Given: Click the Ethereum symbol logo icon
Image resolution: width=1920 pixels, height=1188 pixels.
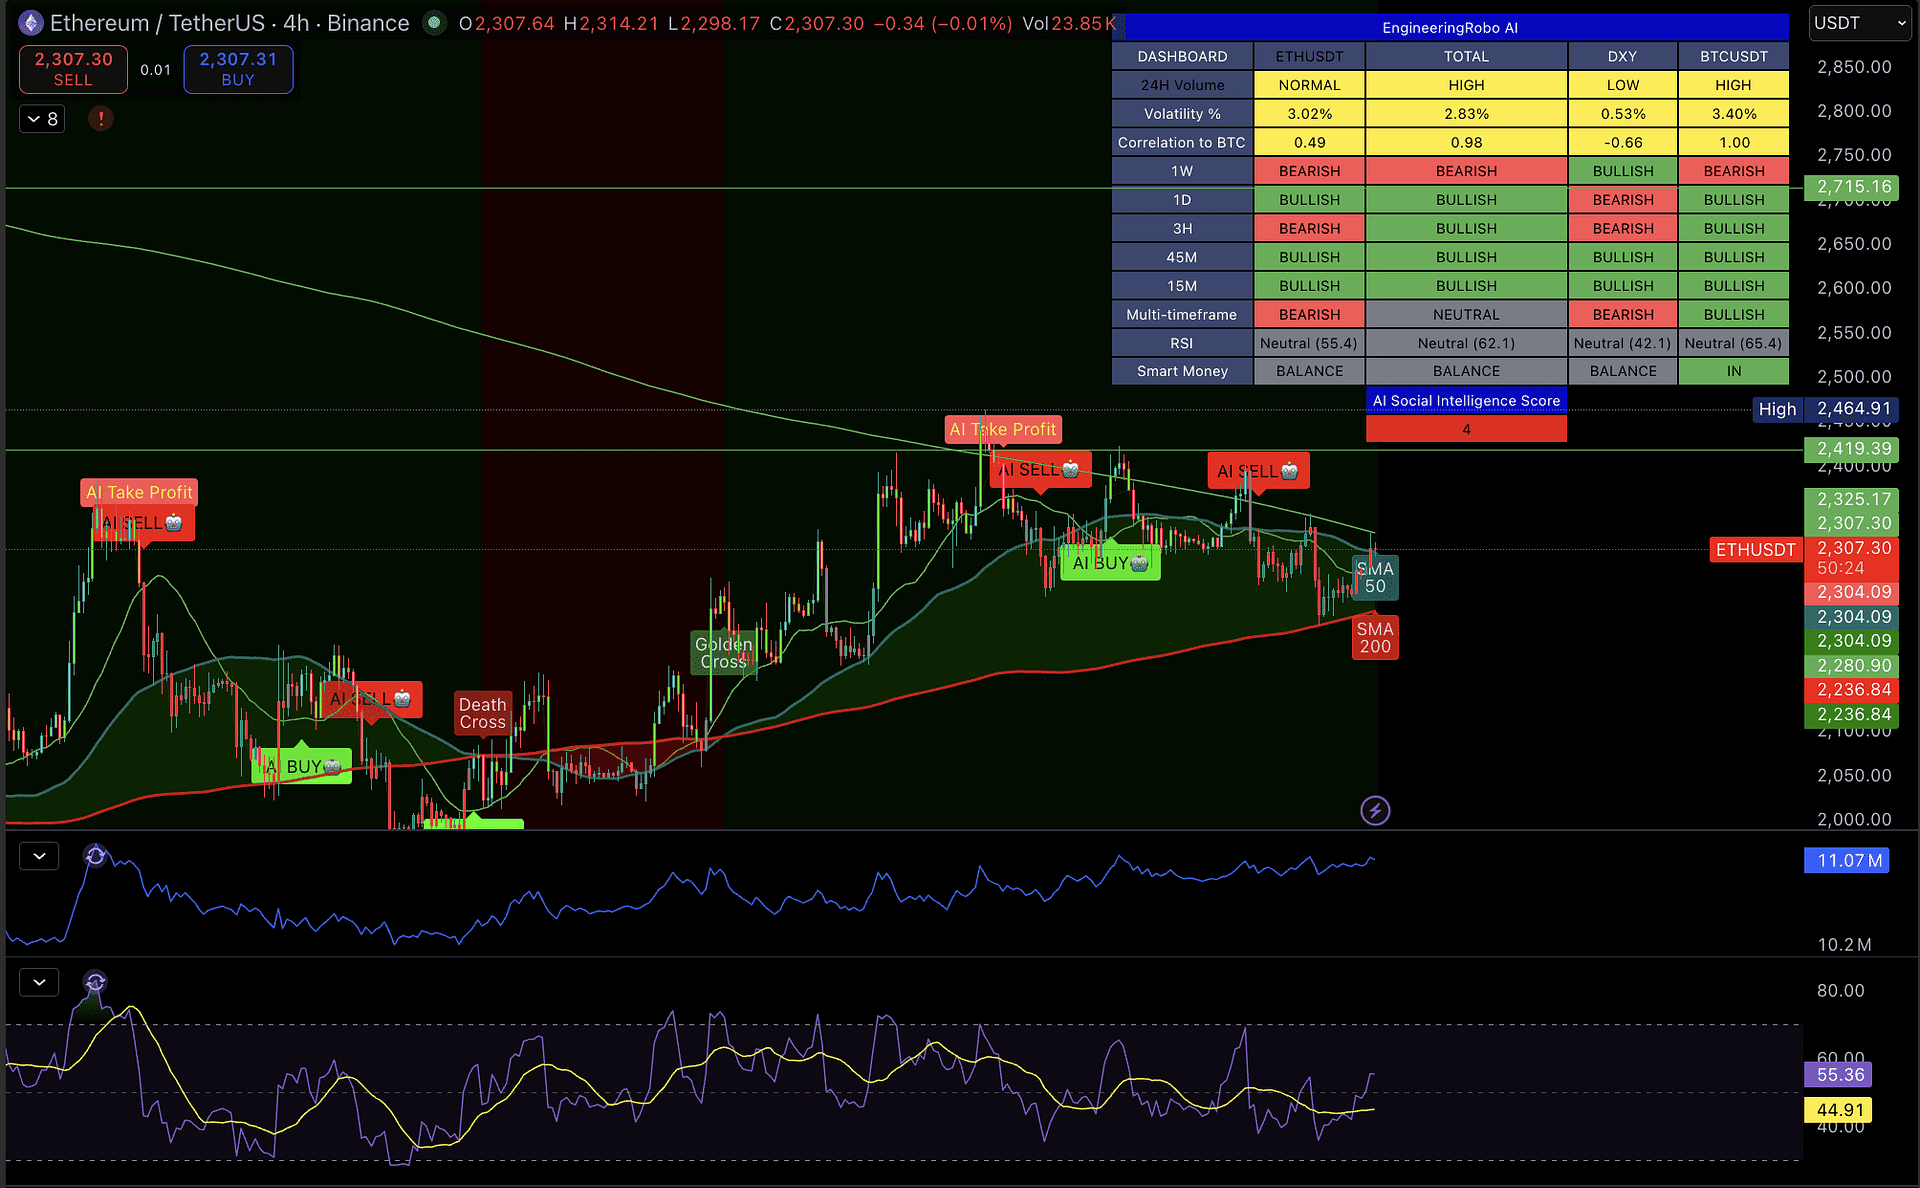Looking at the screenshot, I should click(x=31, y=23).
